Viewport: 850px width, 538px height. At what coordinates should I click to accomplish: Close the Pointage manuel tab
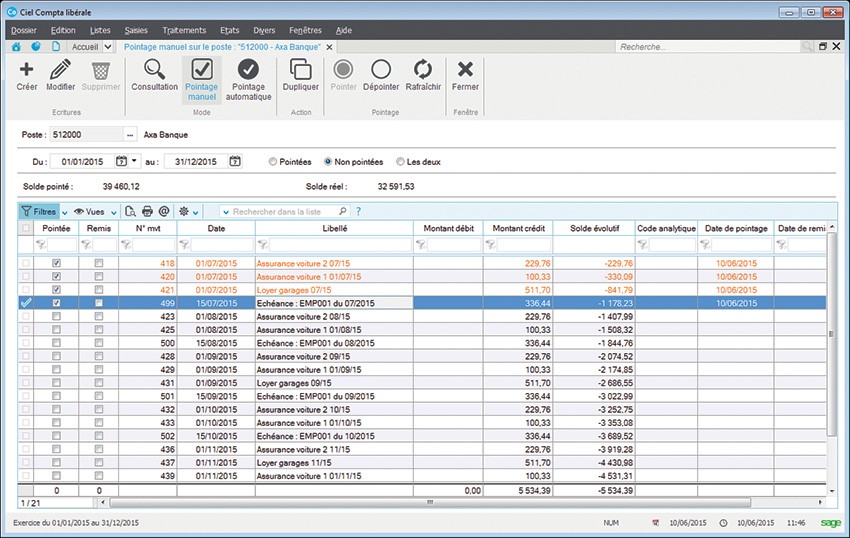pos(329,47)
